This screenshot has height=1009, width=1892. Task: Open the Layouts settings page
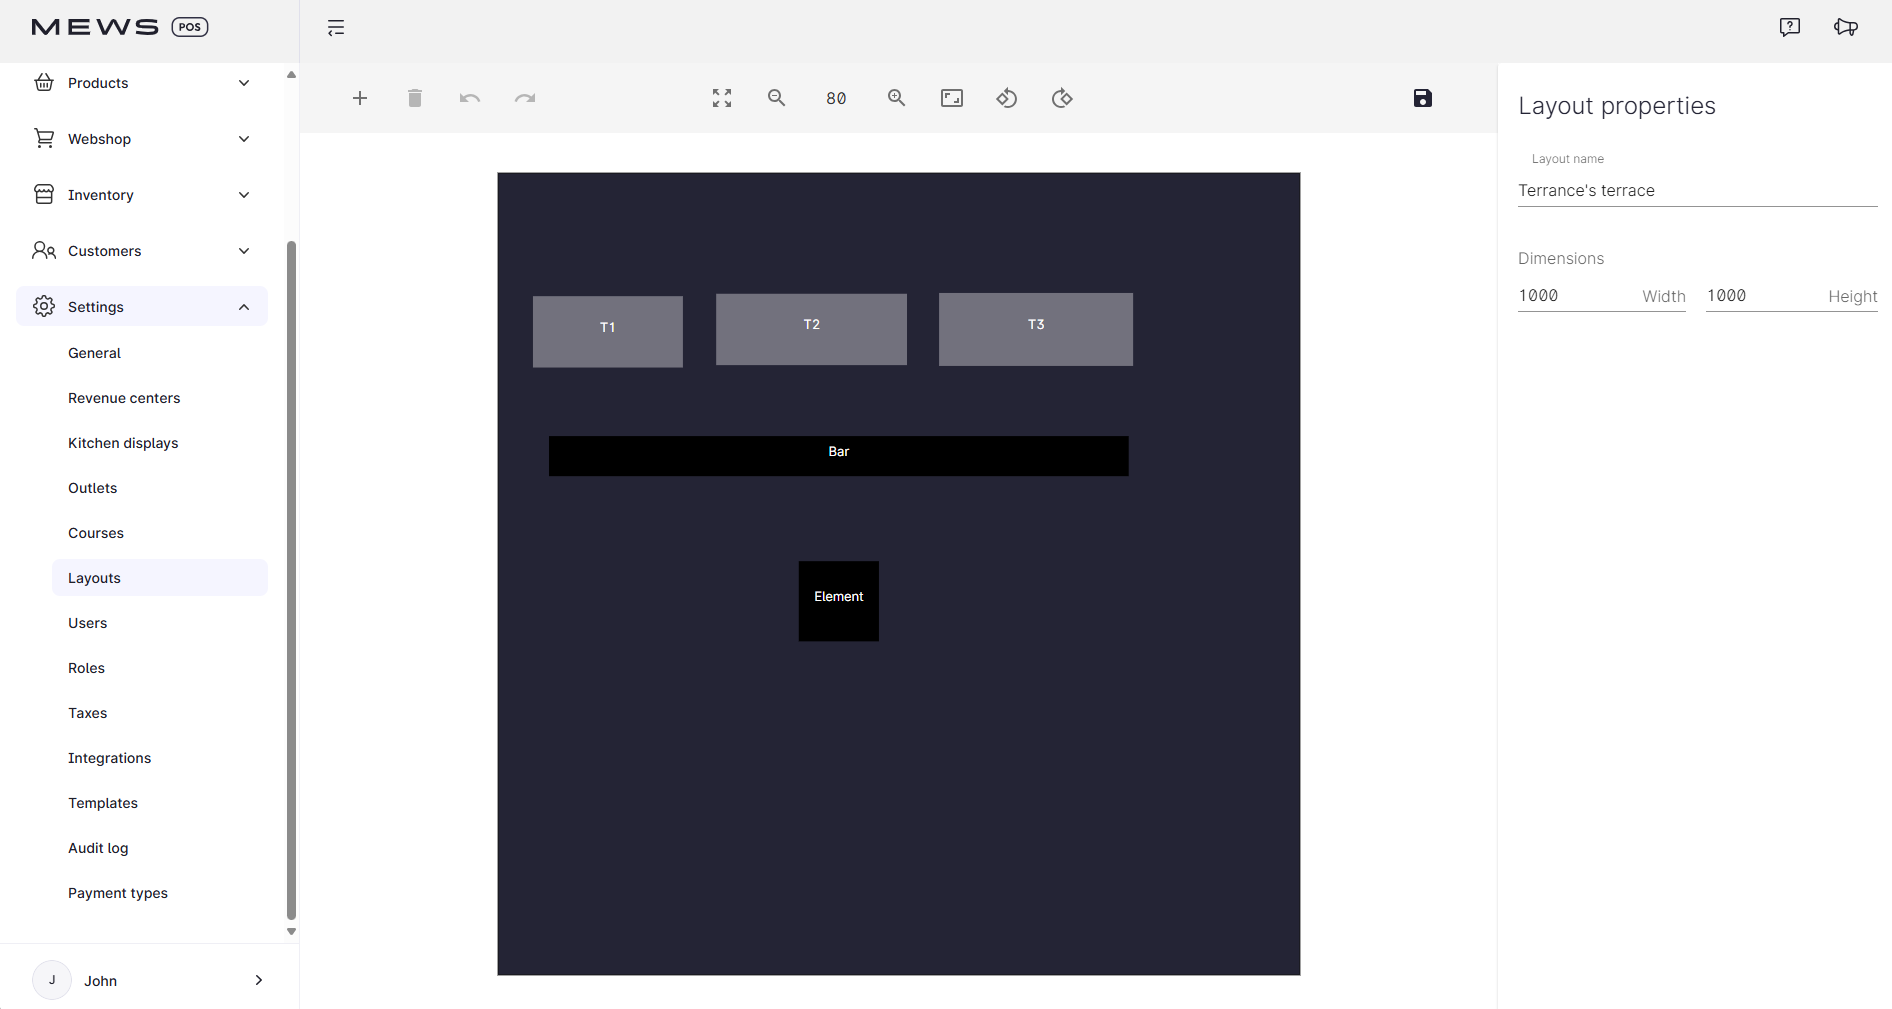pos(94,577)
